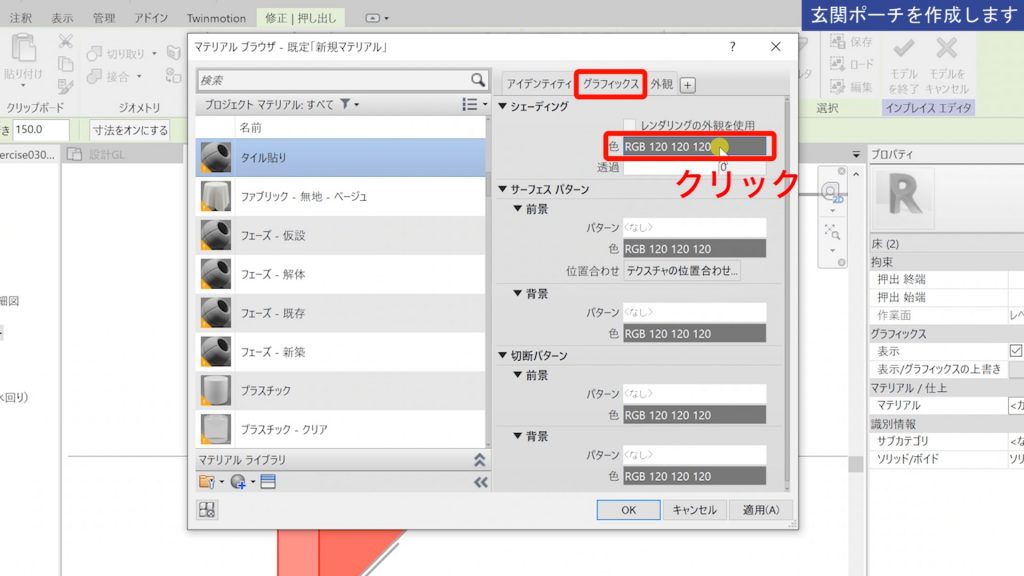Open the material library panel view icon
Image resolution: width=1024 pixels, height=576 pixels.
coord(267,481)
